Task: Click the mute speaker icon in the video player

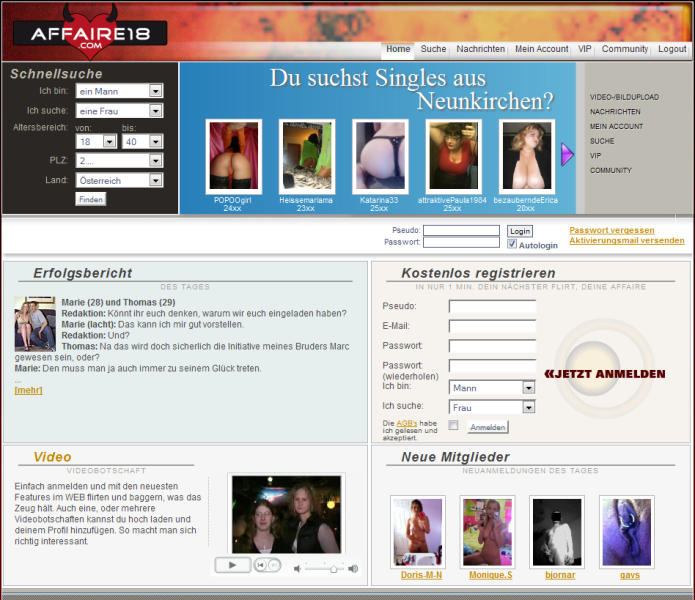Action: click(297, 567)
